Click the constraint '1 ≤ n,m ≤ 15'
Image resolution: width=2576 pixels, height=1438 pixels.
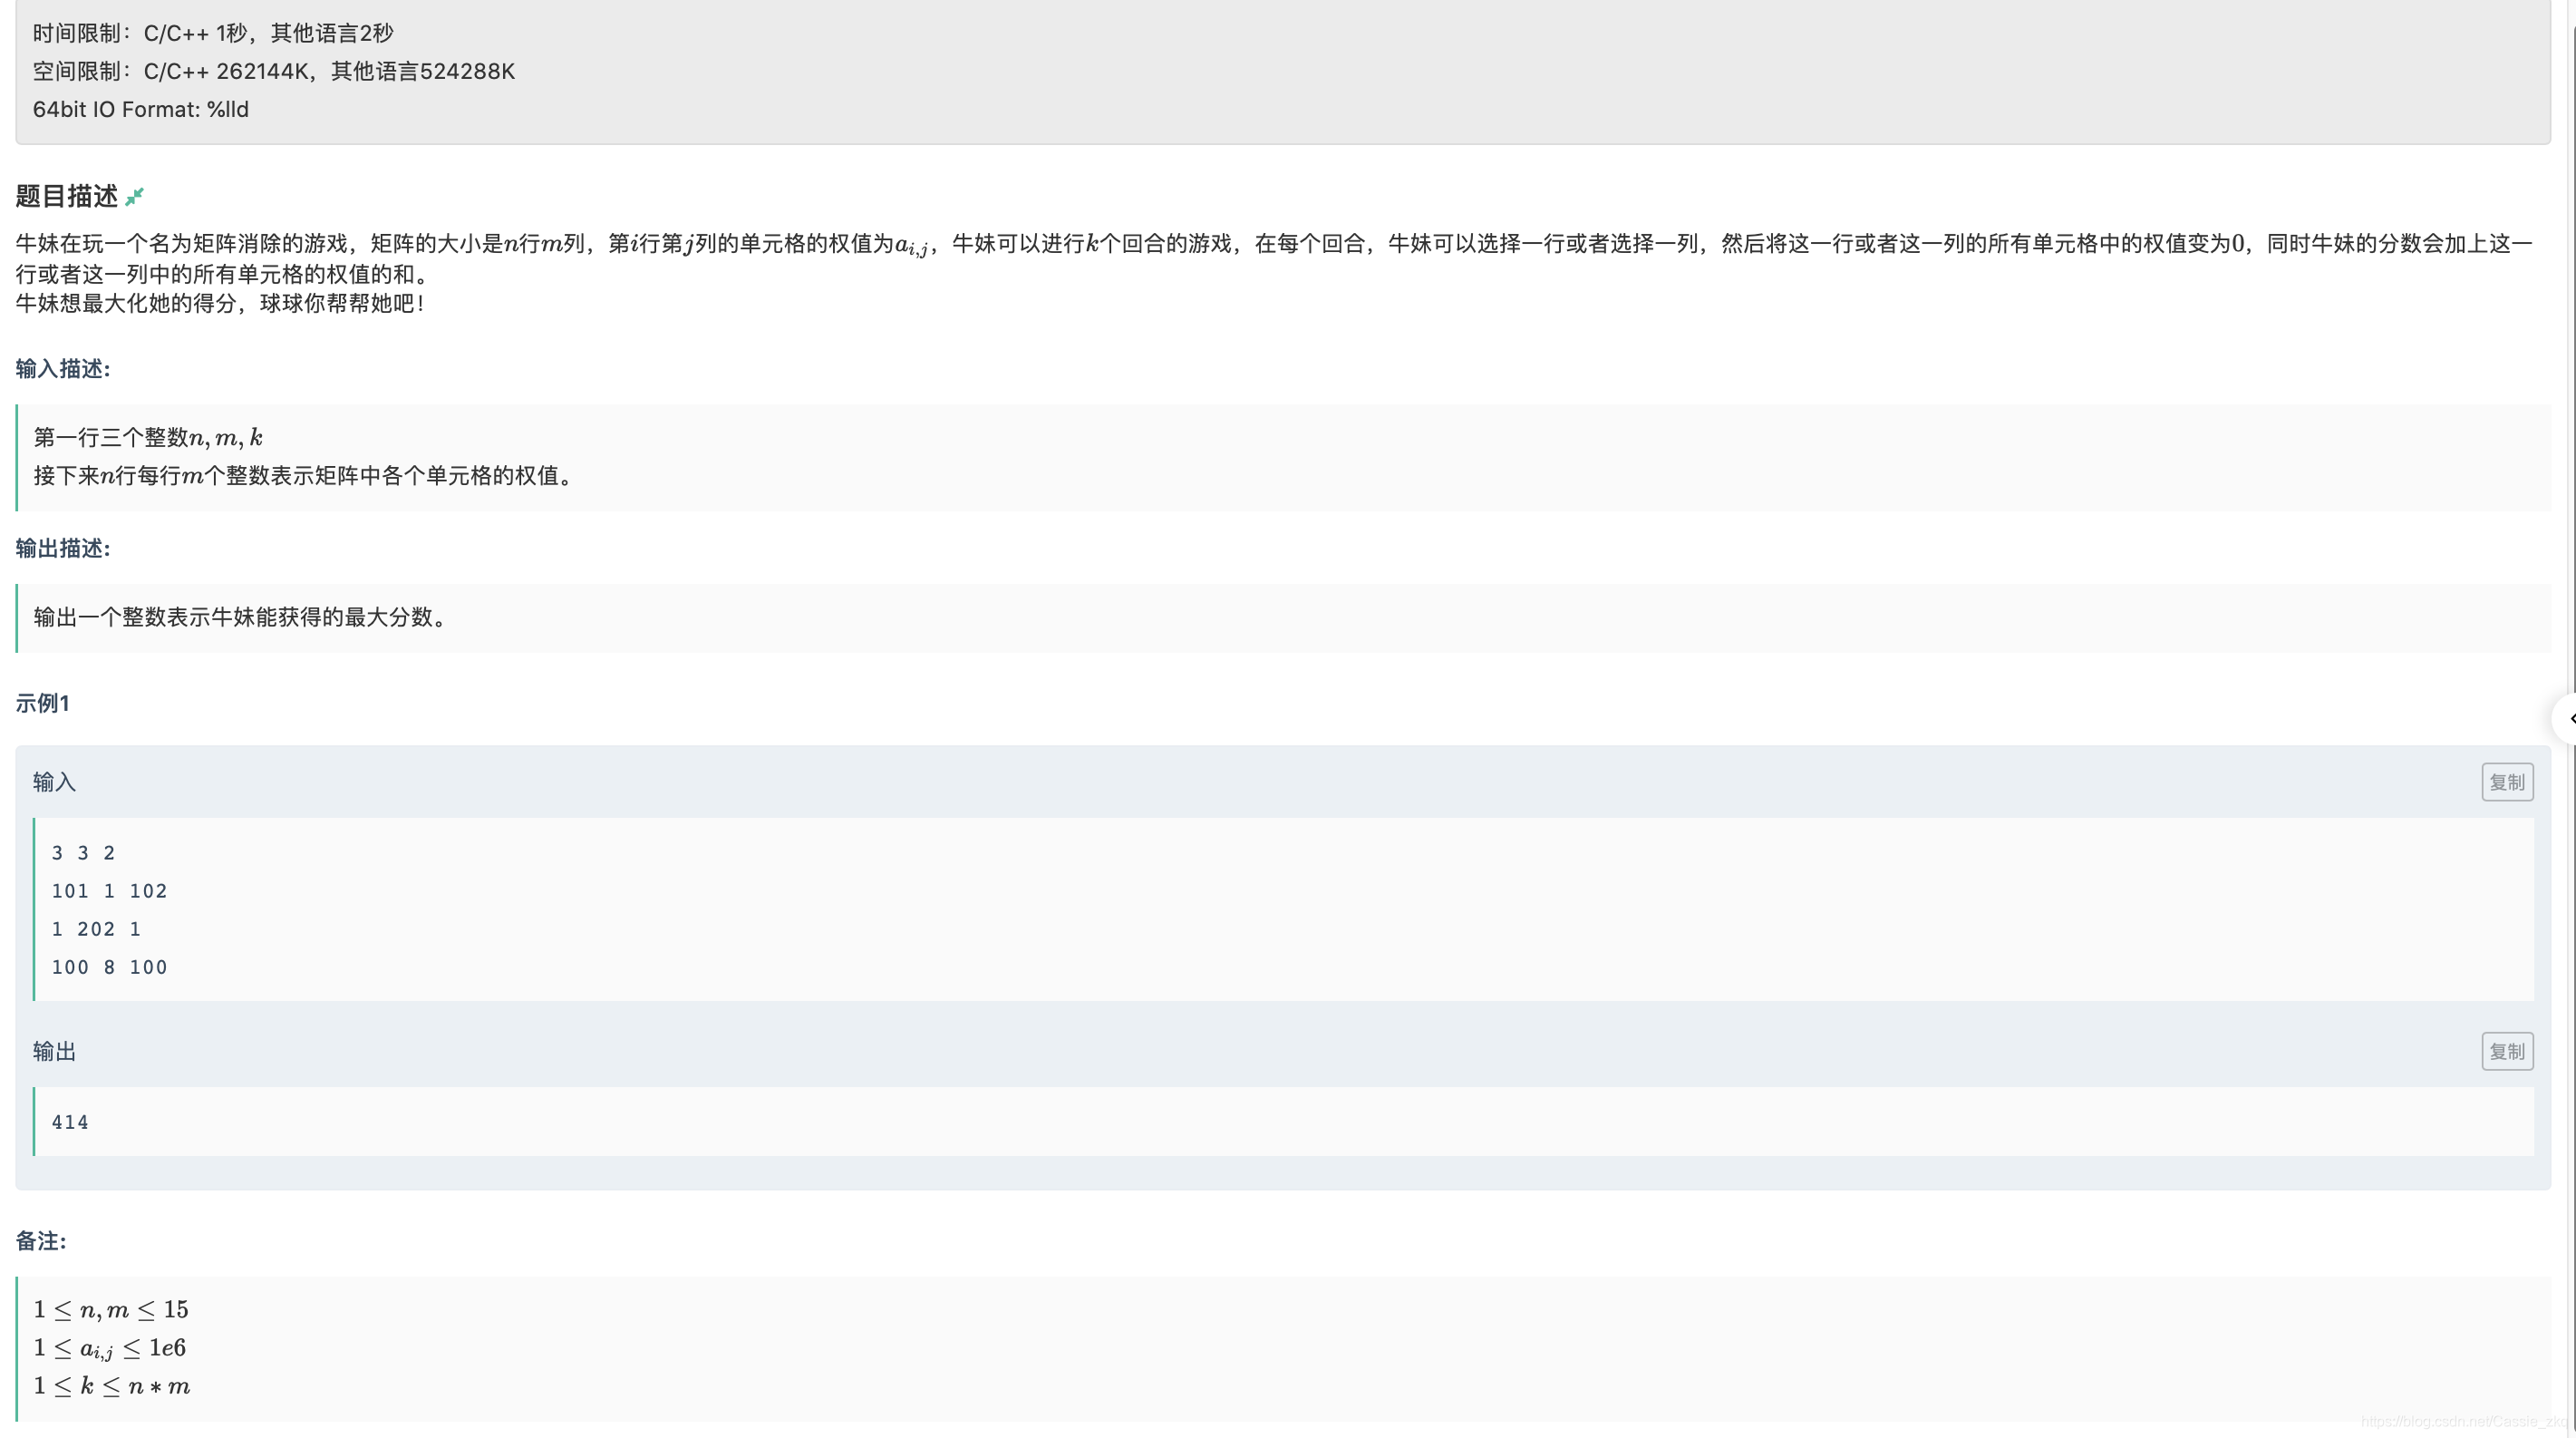click(x=111, y=1309)
